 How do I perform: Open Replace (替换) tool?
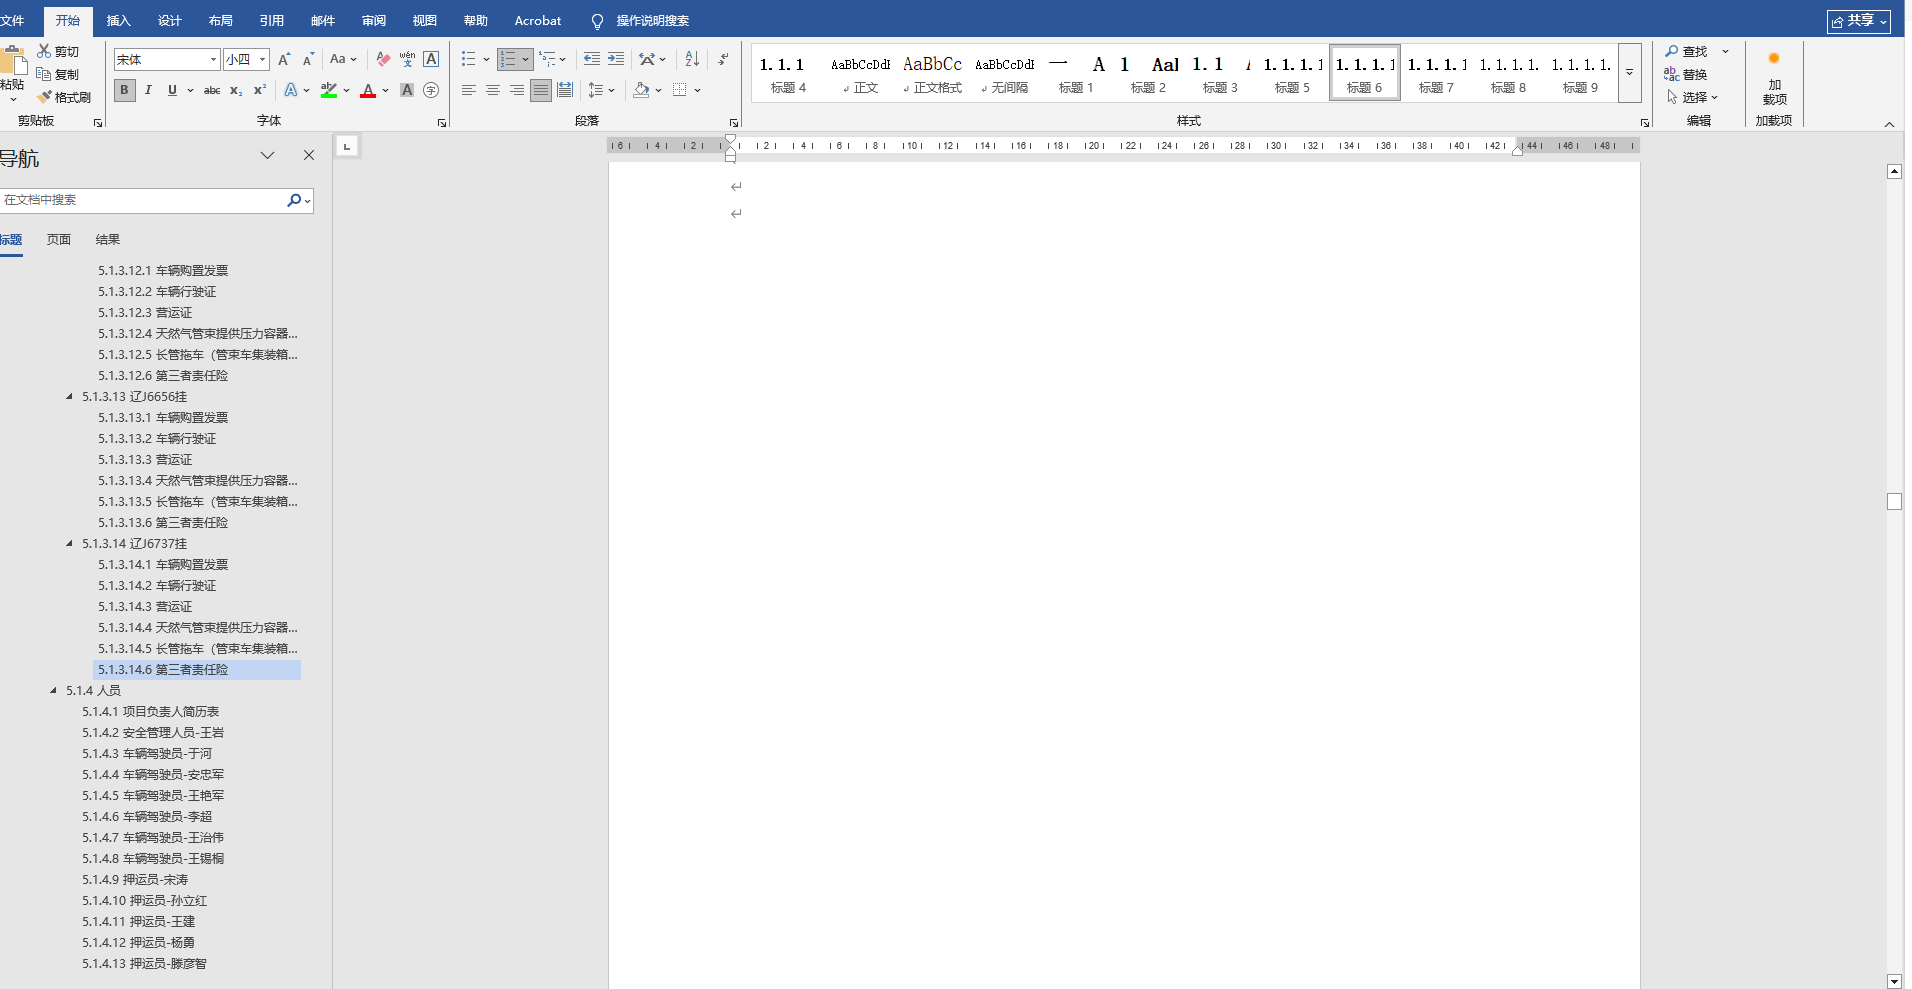[1671, 74]
